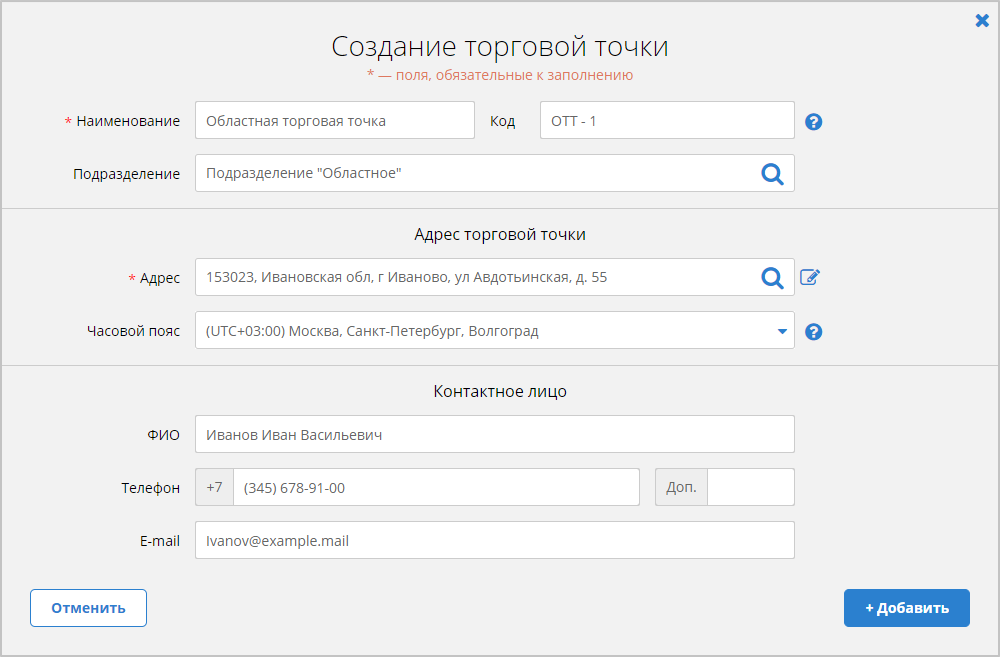1000x657 pixels.
Task: Close the trade point creation dialog
Action: pyautogui.click(x=982, y=20)
